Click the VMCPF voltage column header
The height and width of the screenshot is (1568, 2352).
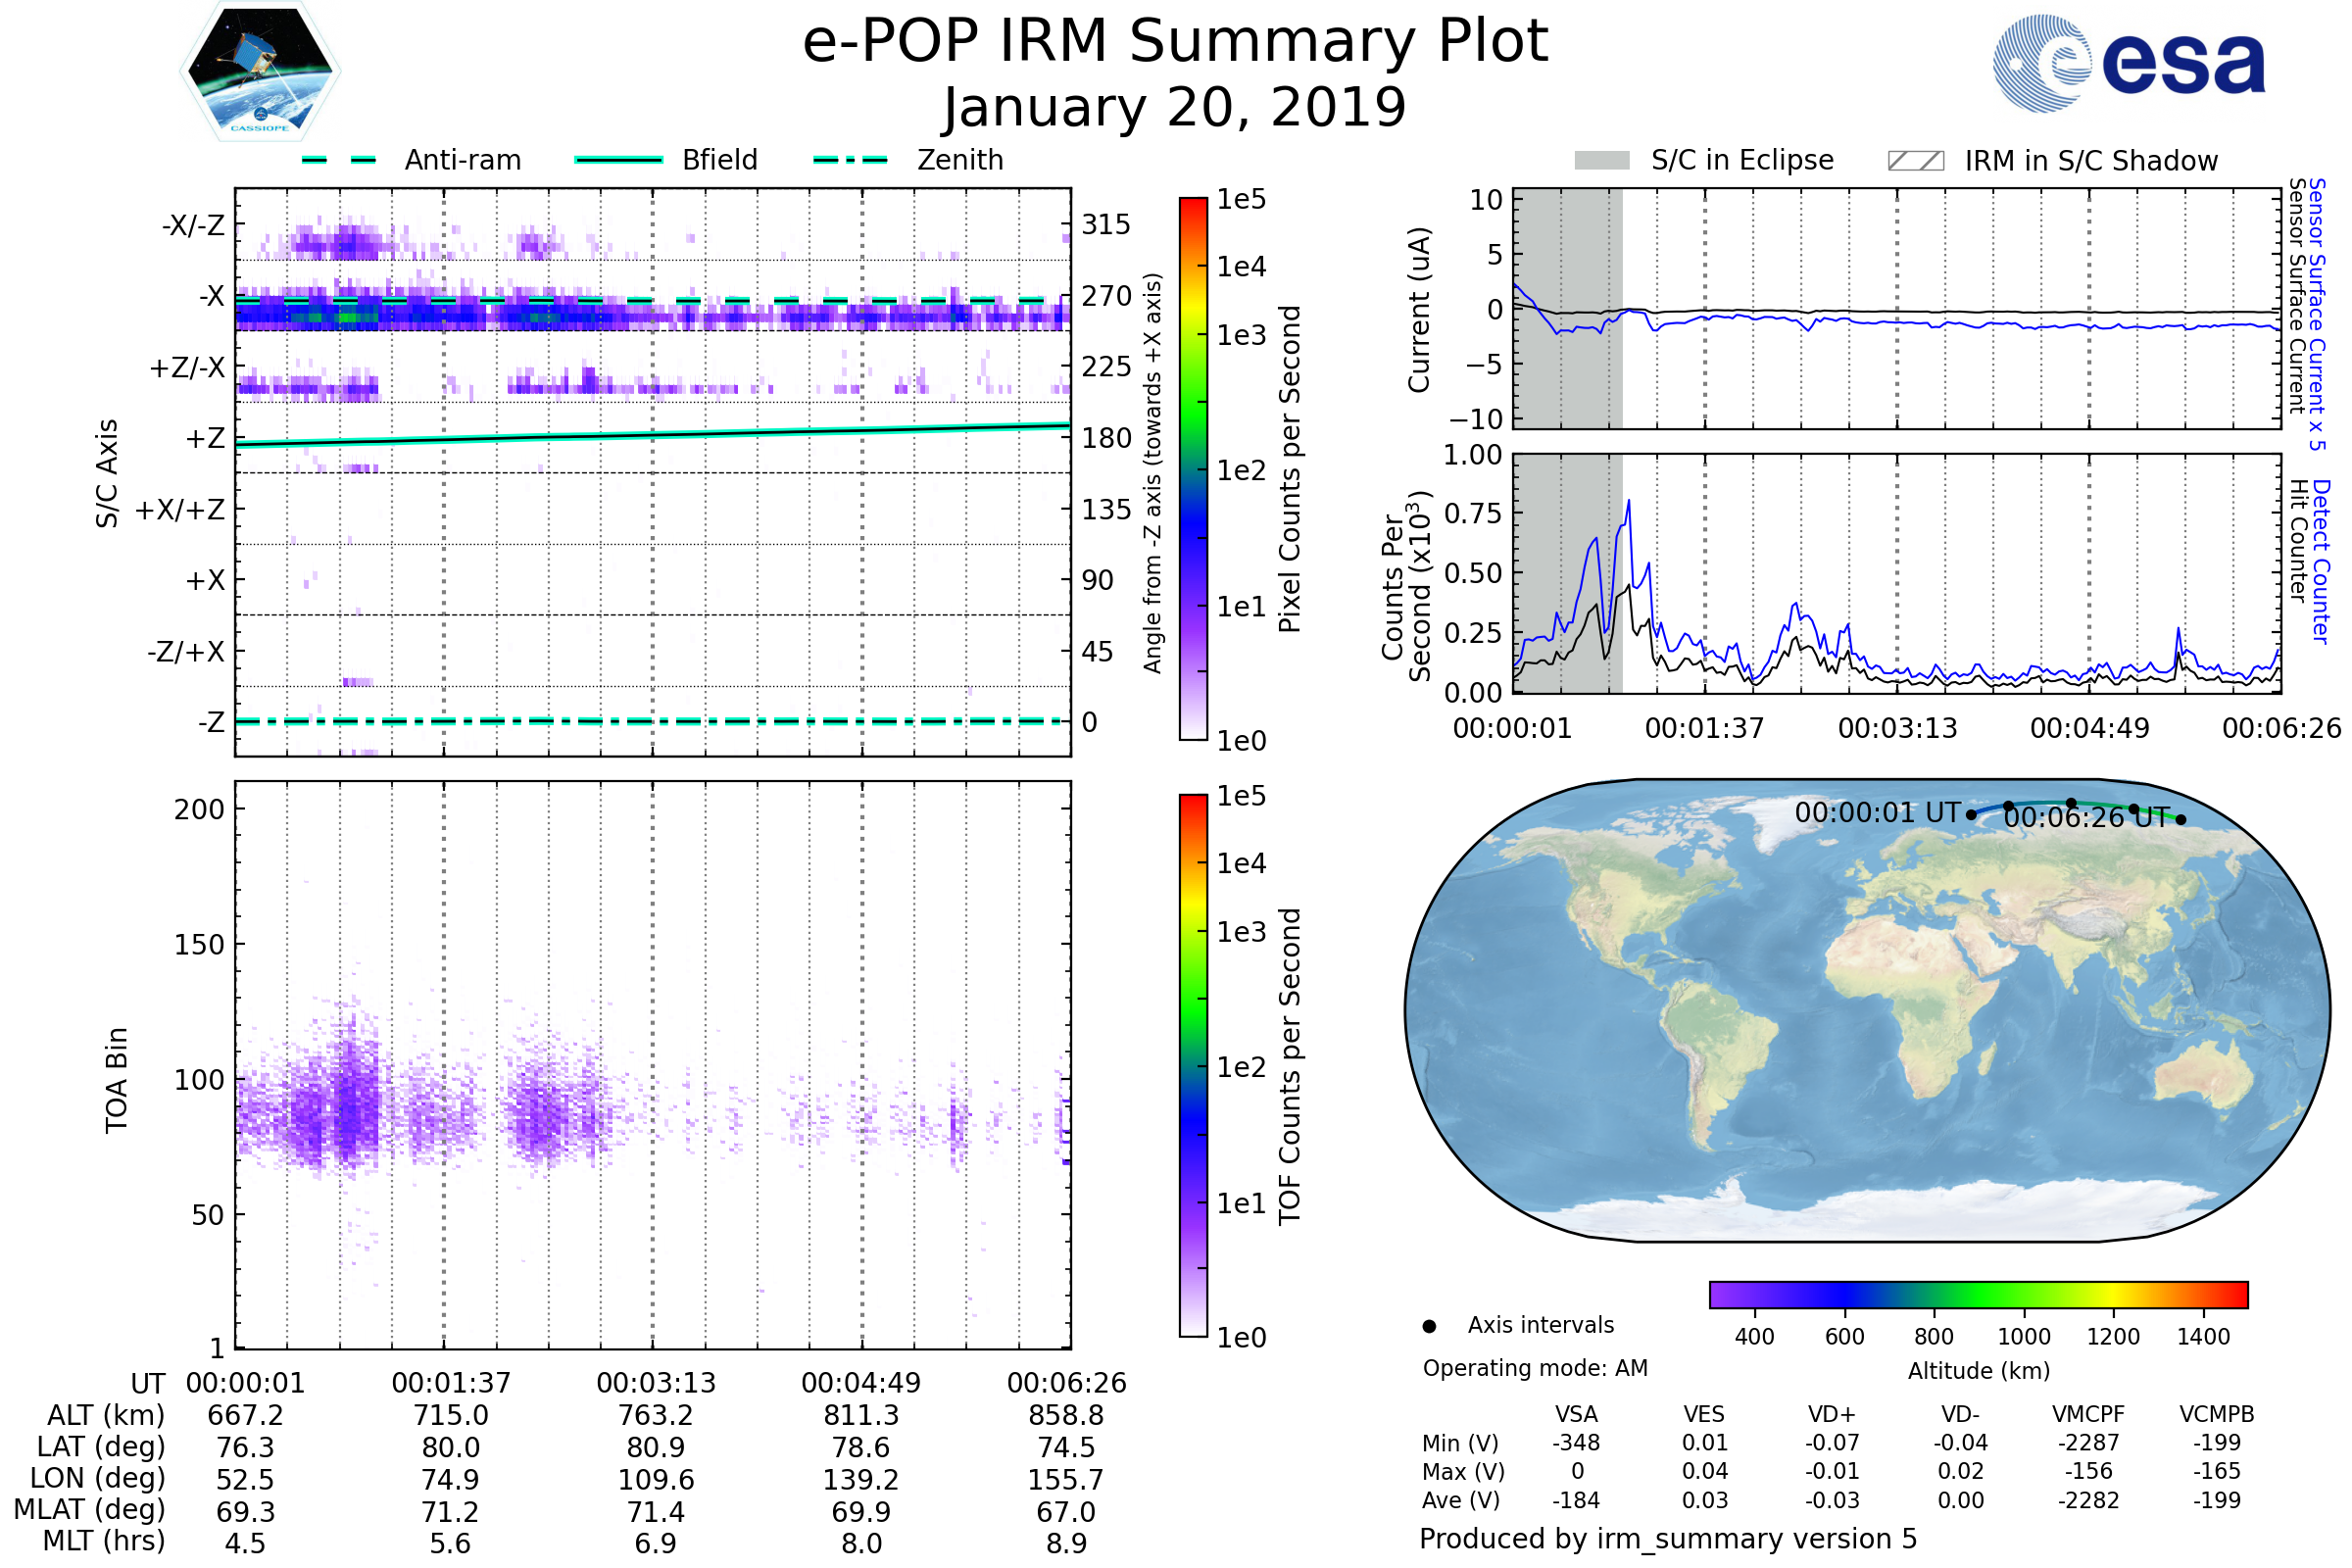tap(2088, 1414)
